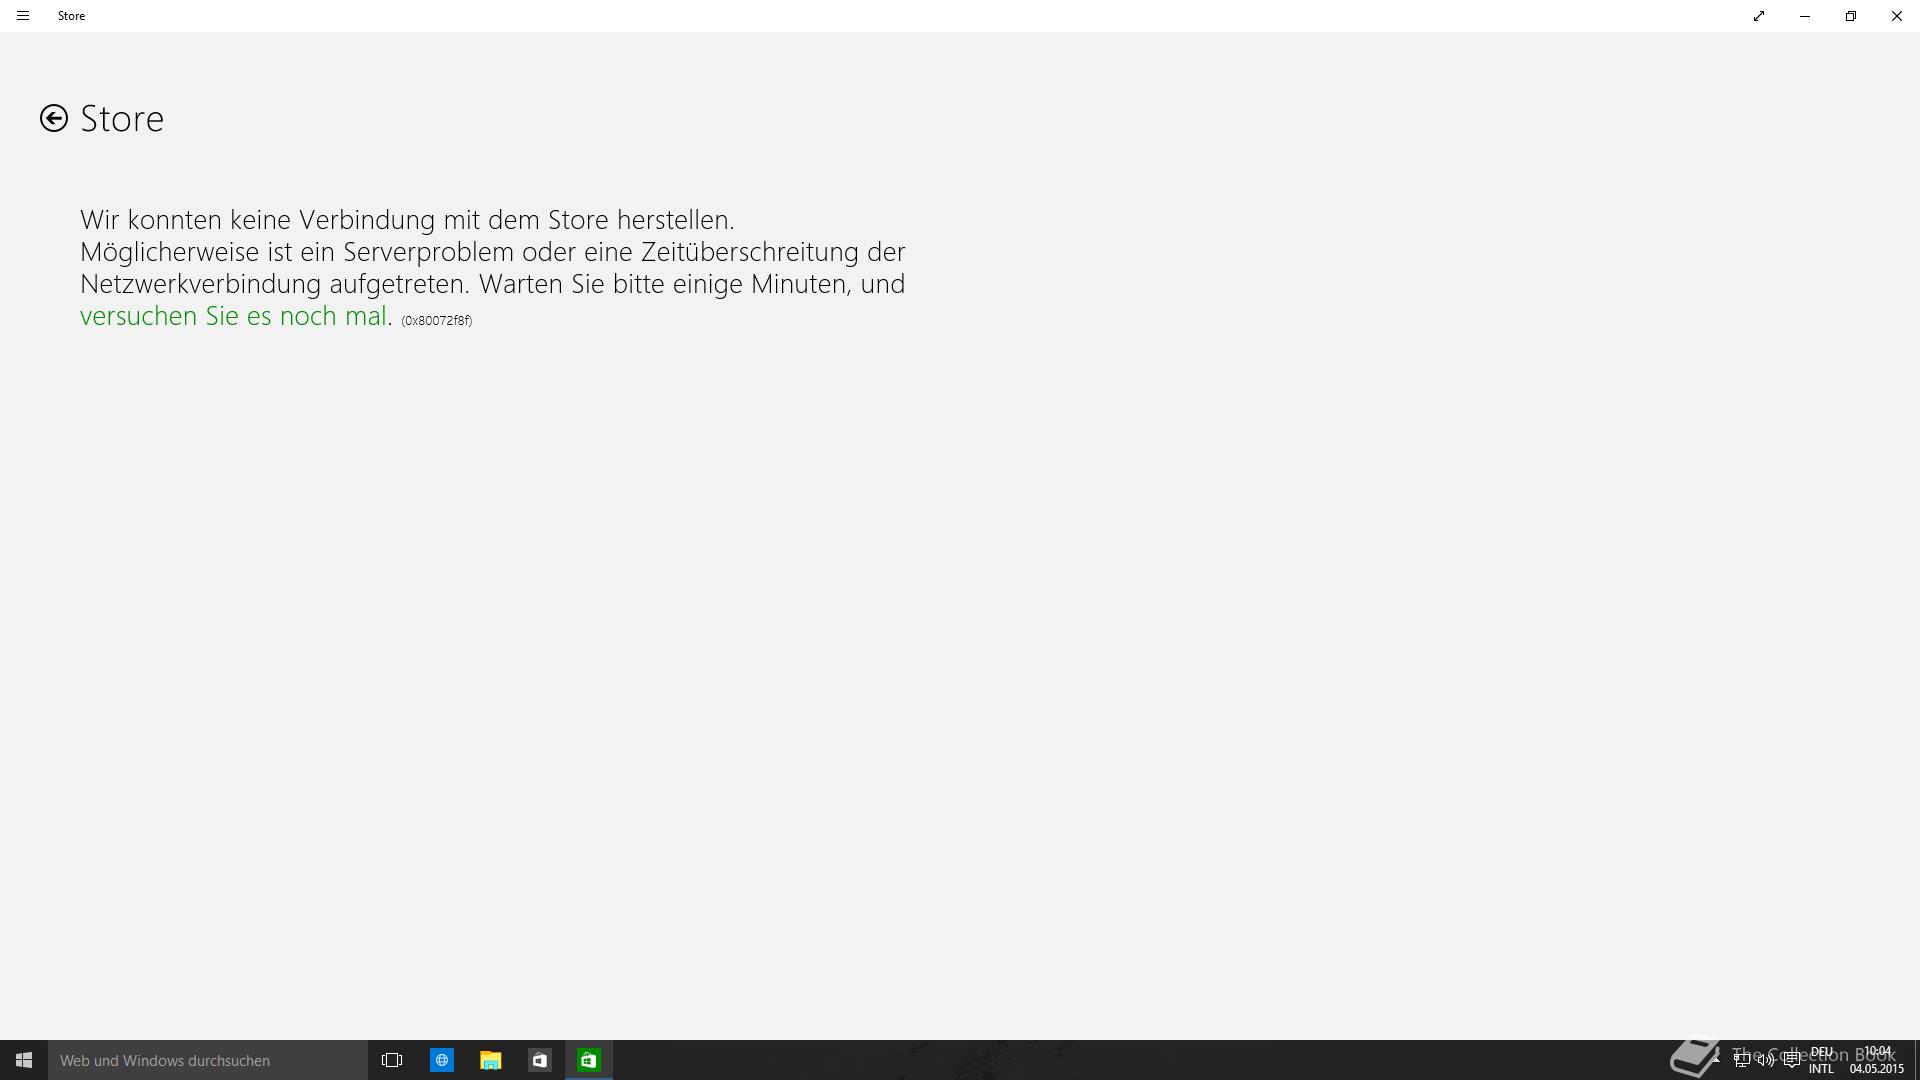Screen dimensions: 1920x1080
Task: Open the clock showing 10:04
Action: click(1877, 1060)
